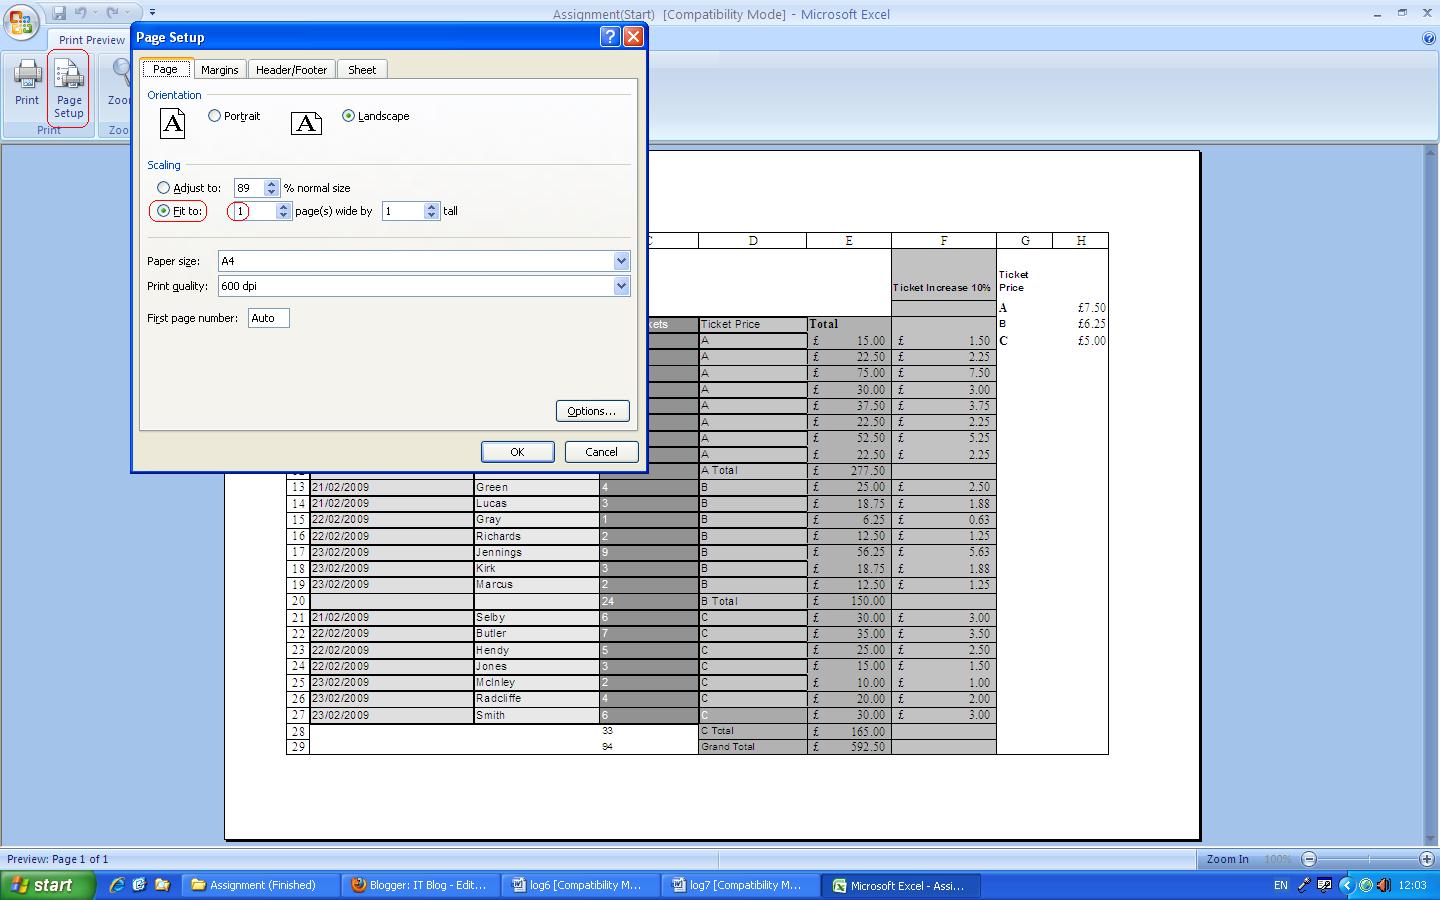Click the preview vertical scrollbar down arrow

click(x=1430, y=839)
